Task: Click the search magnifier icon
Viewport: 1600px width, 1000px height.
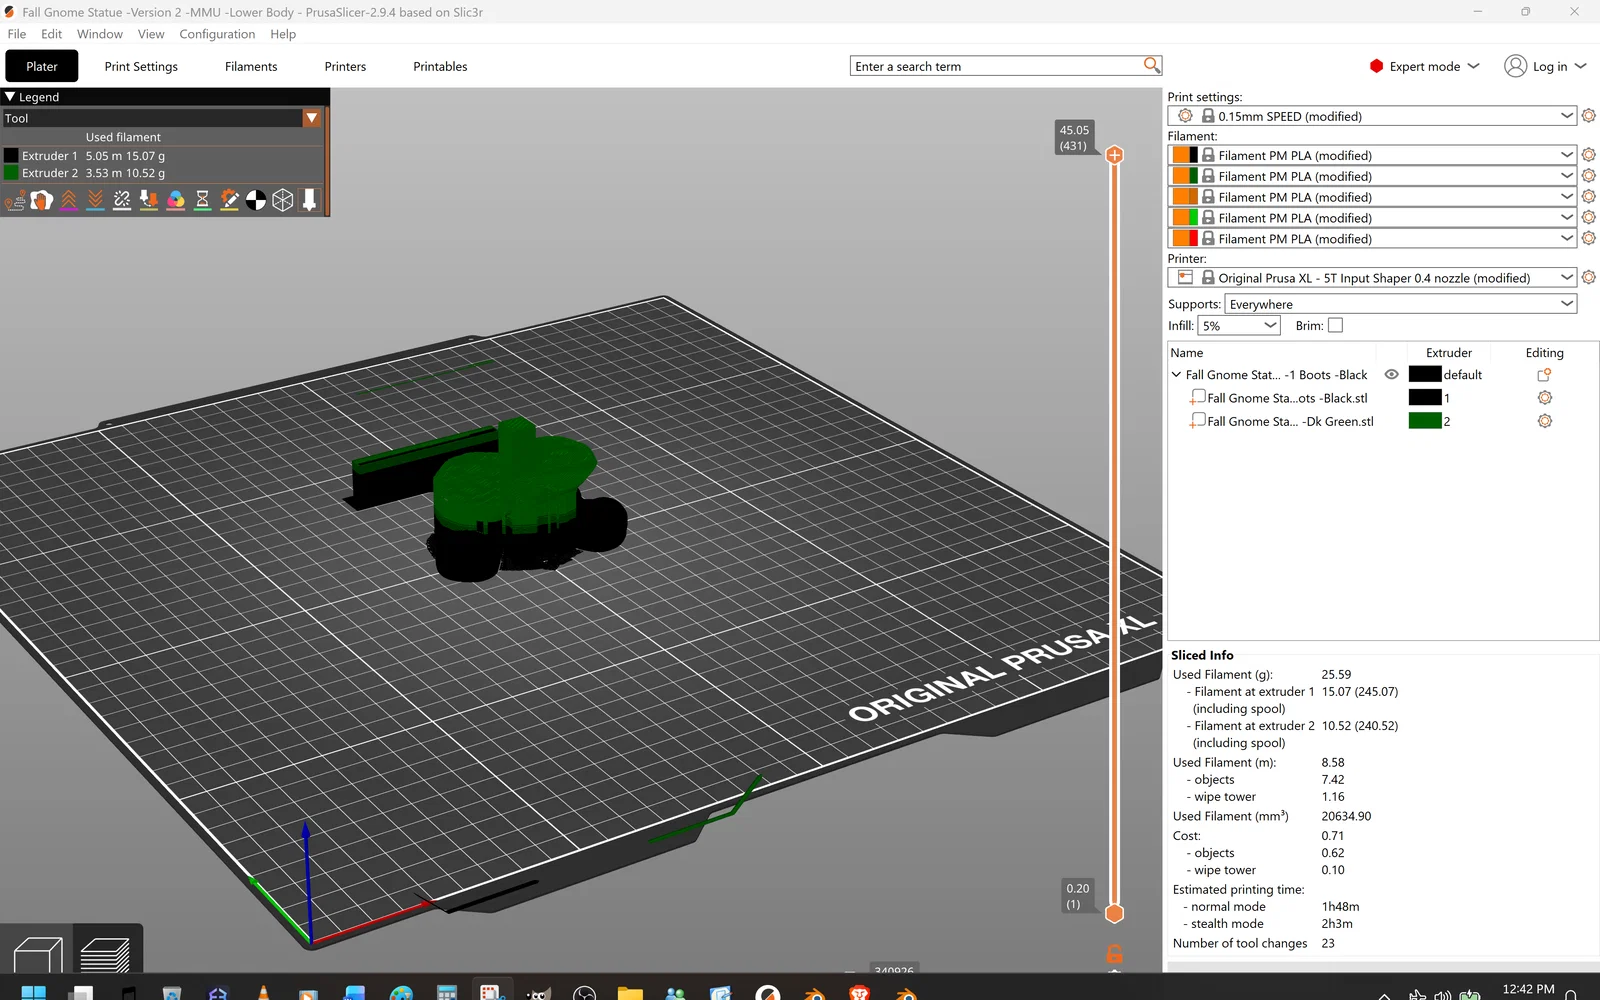Action: pyautogui.click(x=1152, y=65)
